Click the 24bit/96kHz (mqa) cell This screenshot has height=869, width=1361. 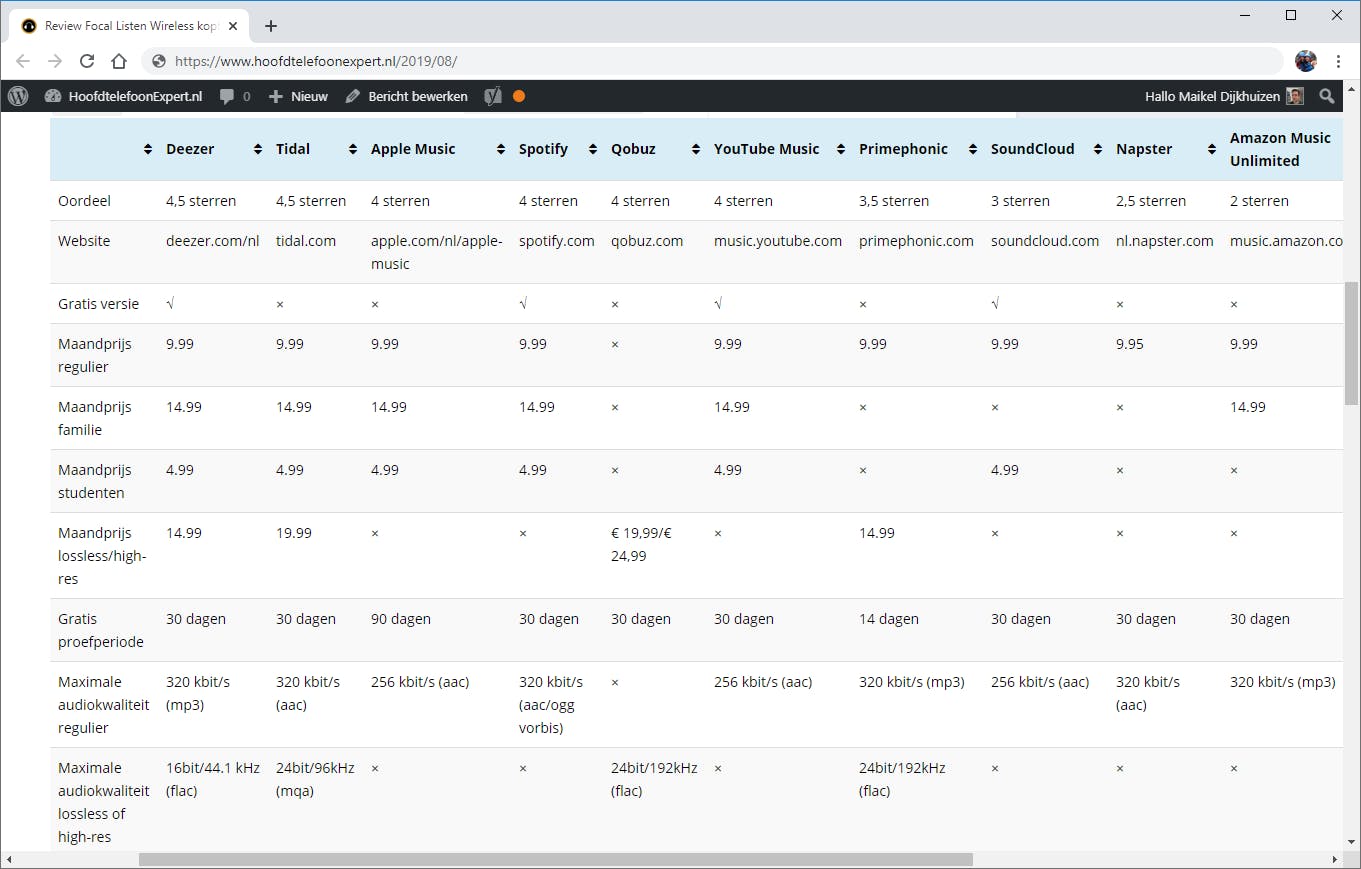(315, 779)
